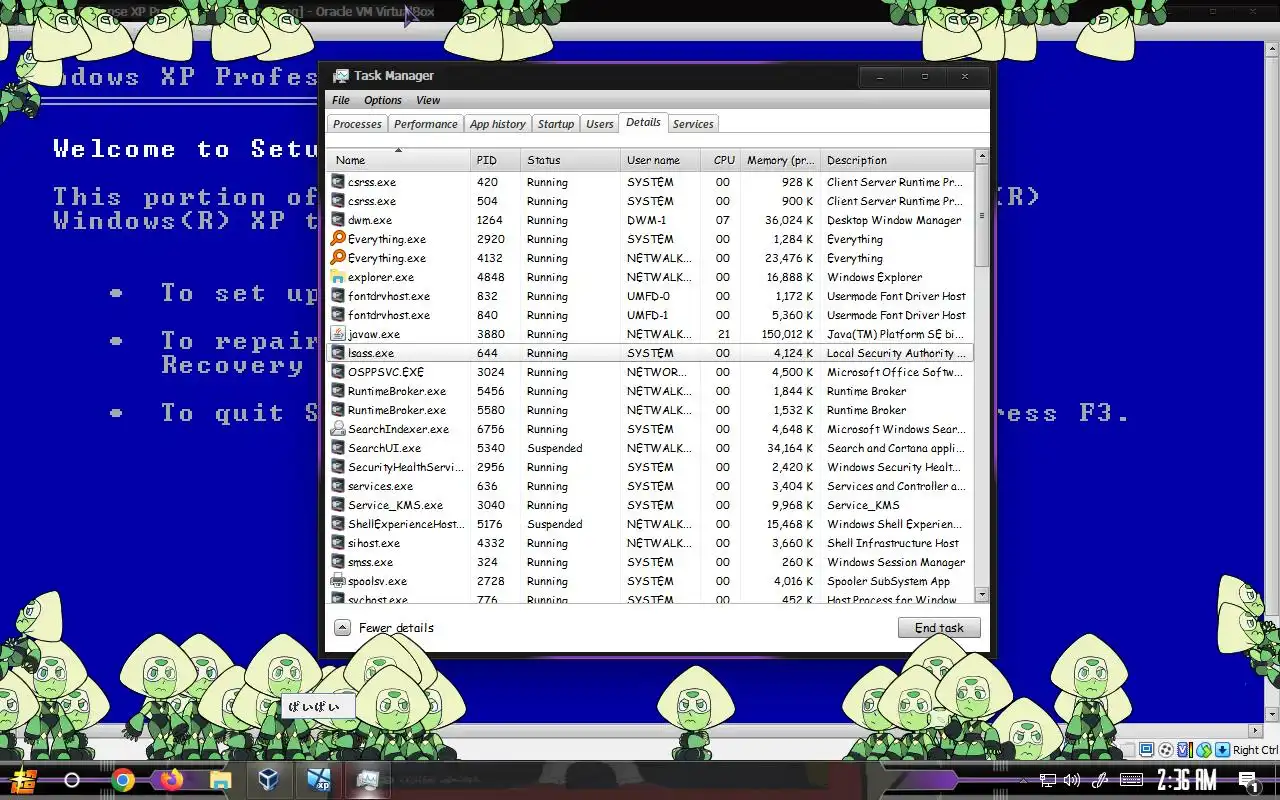This screenshot has height=800, width=1280.
Task: Switch to the XP virtual machine taskbar icon
Action: tap(319, 780)
